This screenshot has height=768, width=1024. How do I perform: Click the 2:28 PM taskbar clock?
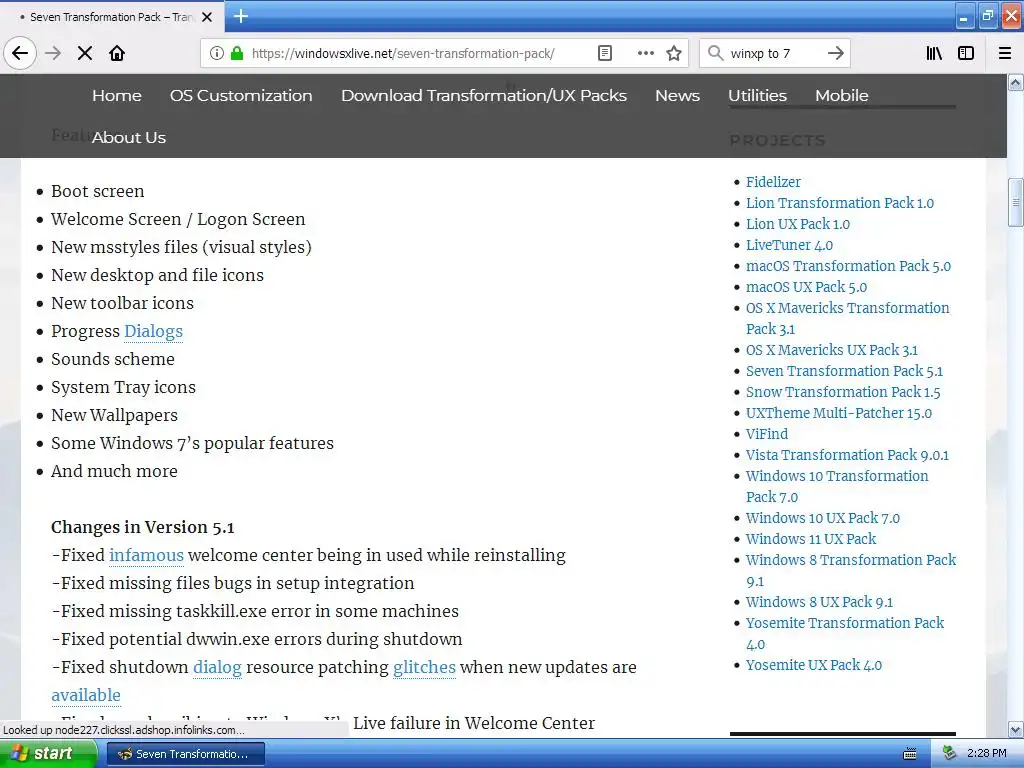pos(986,753)
